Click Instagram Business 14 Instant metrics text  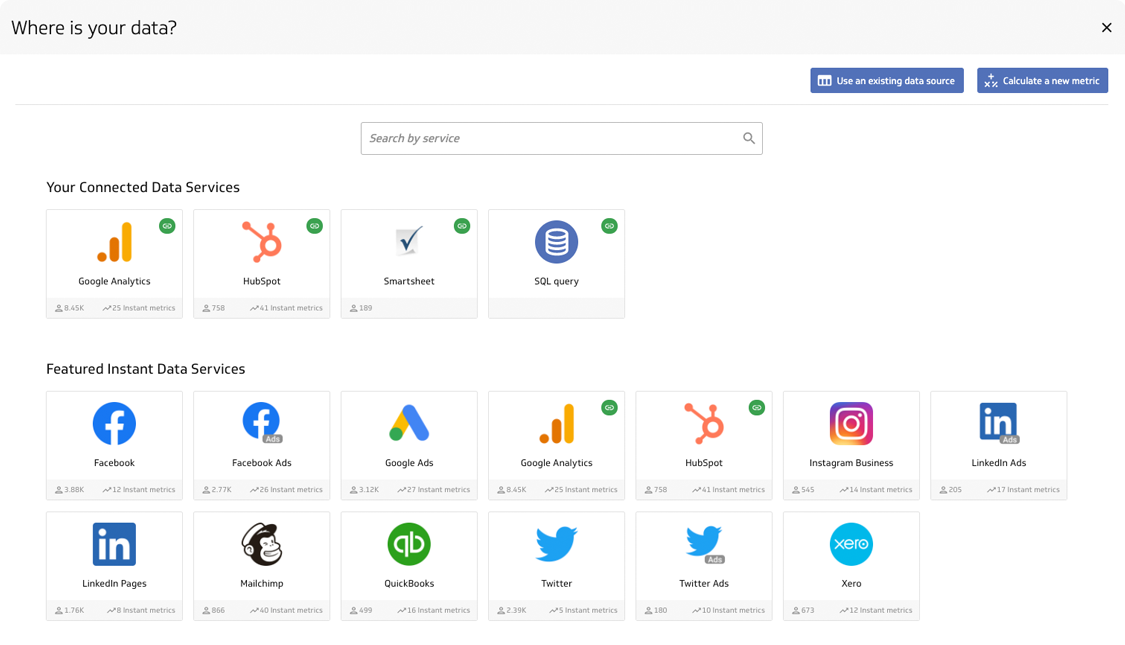880,490
